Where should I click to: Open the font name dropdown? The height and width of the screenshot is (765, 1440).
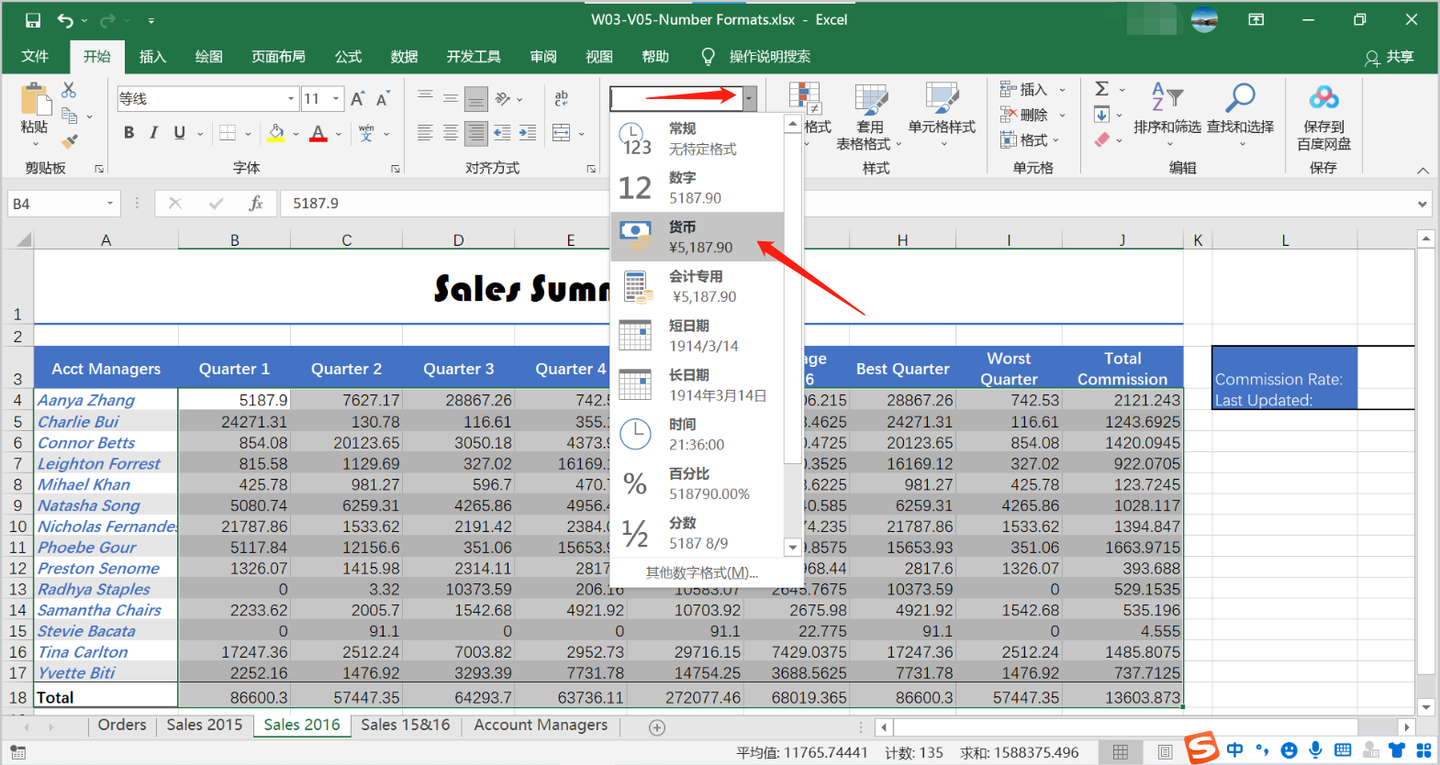289,98
